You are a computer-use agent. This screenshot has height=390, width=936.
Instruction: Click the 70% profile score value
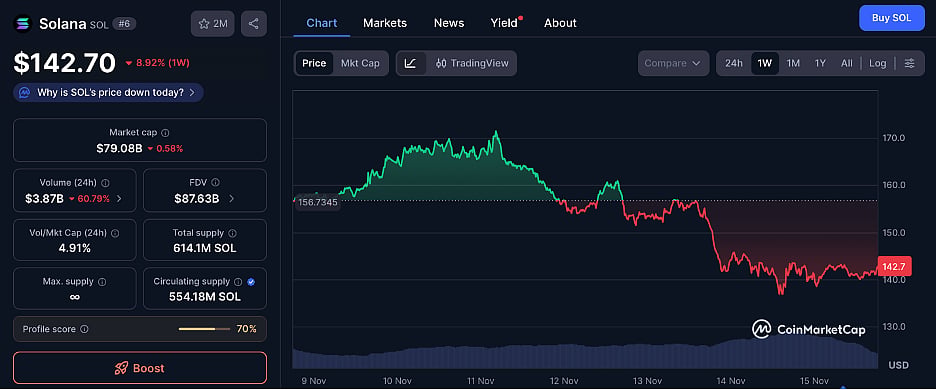[x=246, y=329]
